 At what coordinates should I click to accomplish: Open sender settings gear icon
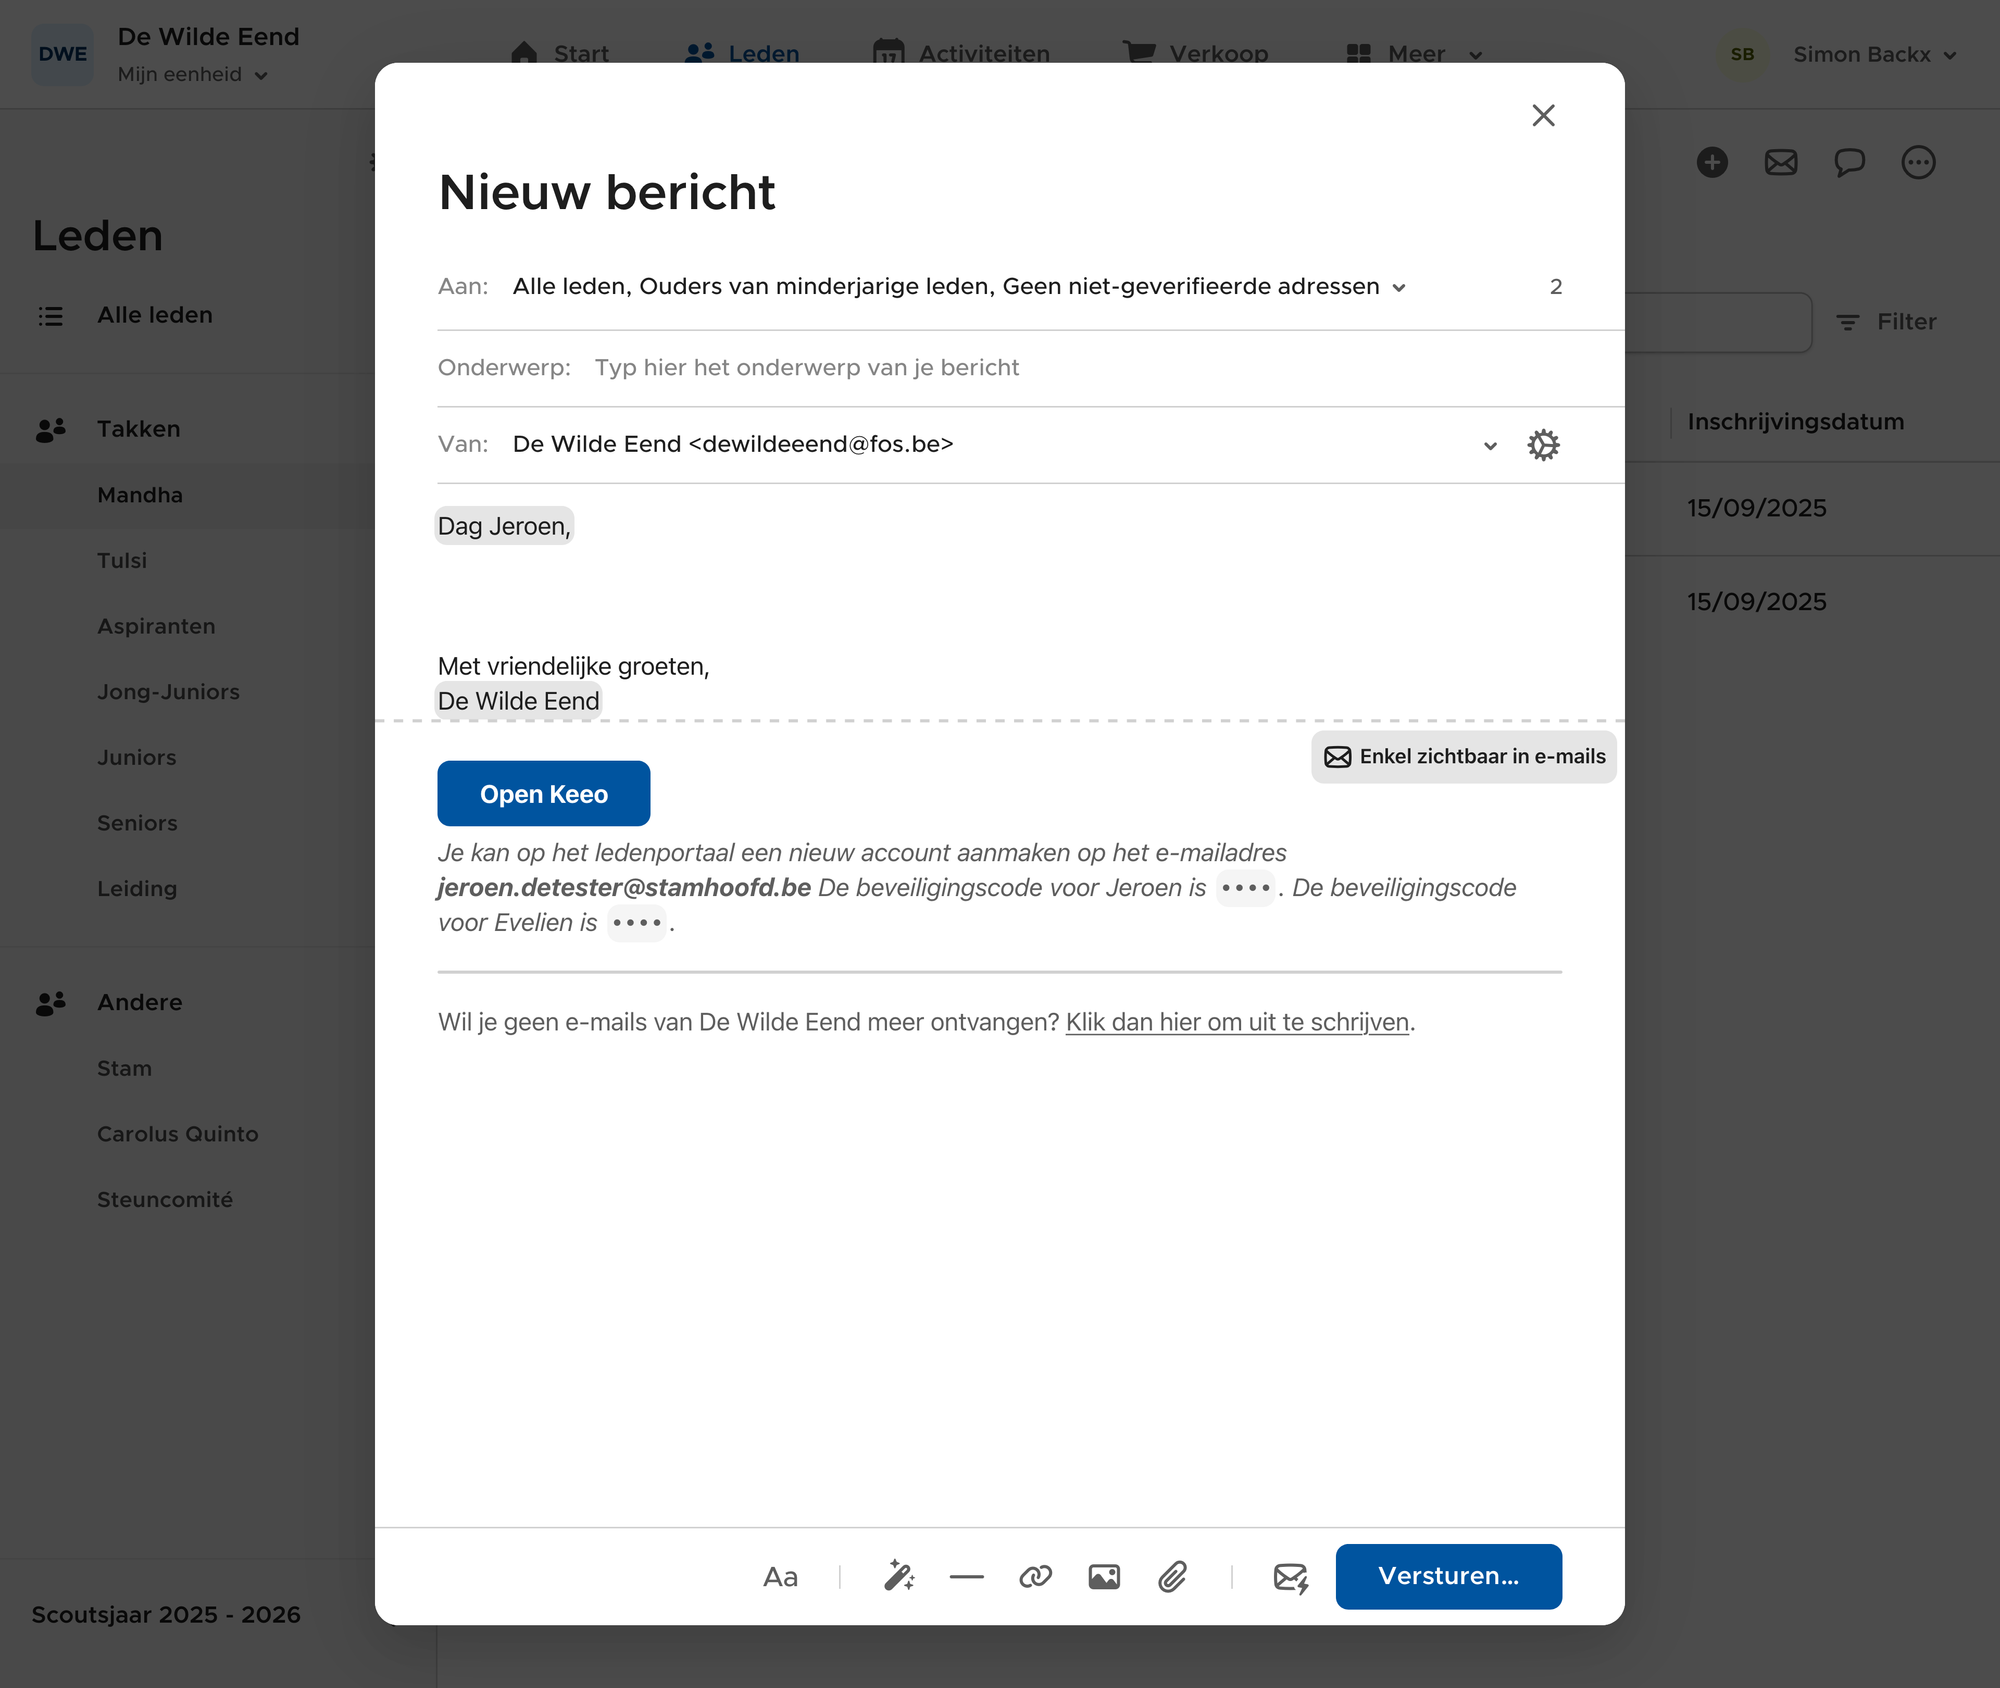pyautogui.click(x=1543, y=445)
